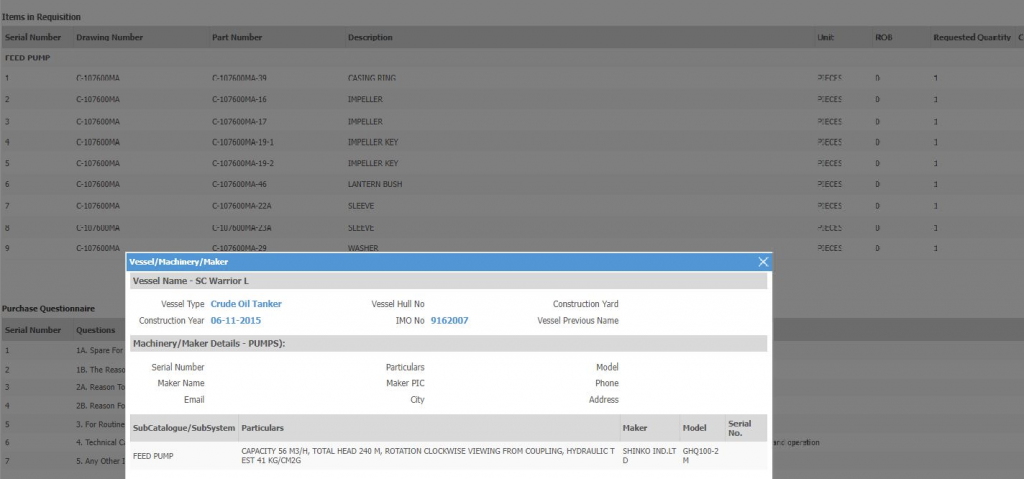This screenshot has width=1024, height=479.
Task: Click the GHQ100-2M model cell
Action: click(701, 456)
